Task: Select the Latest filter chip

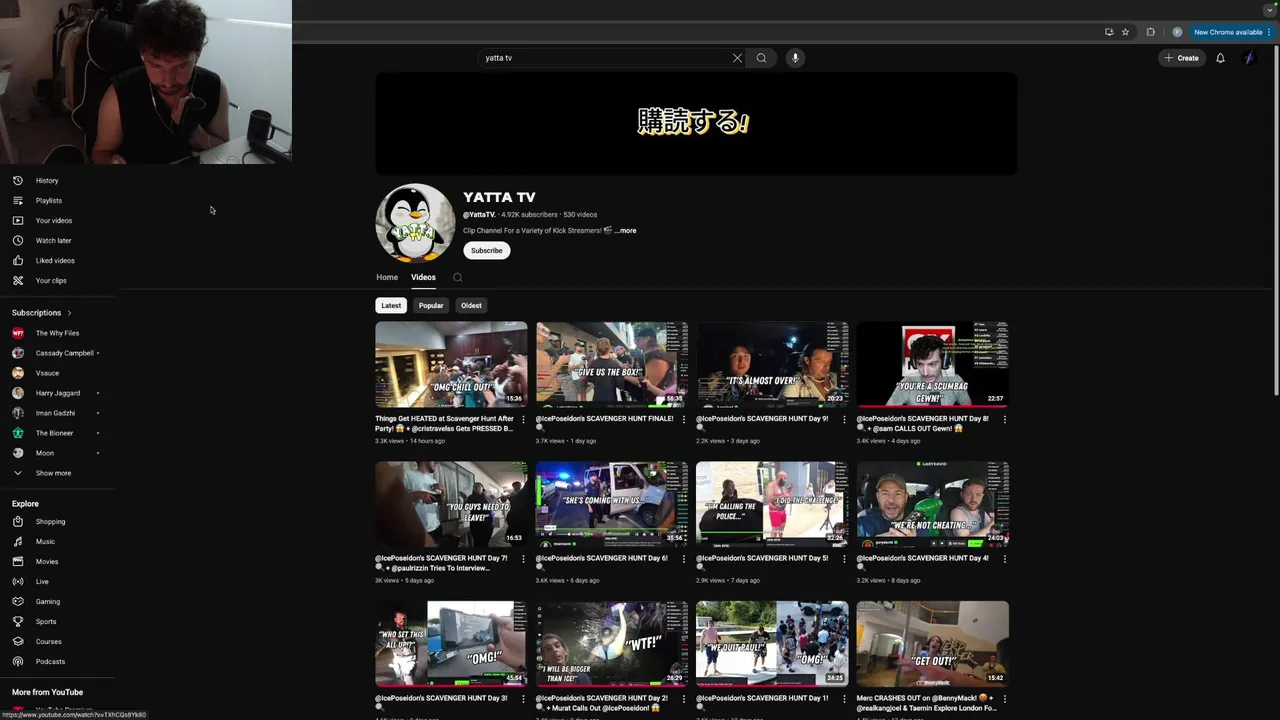Action: coord(391,306)
